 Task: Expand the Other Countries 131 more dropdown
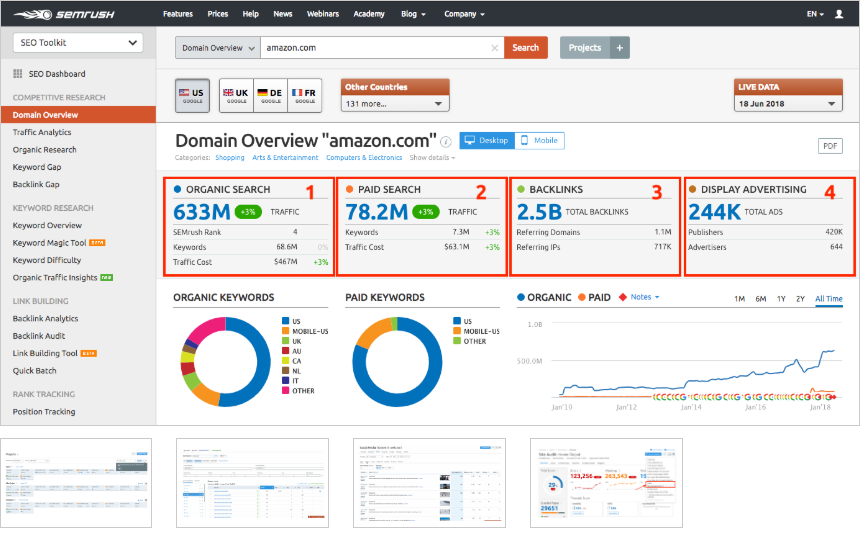(x=395, y=103)
